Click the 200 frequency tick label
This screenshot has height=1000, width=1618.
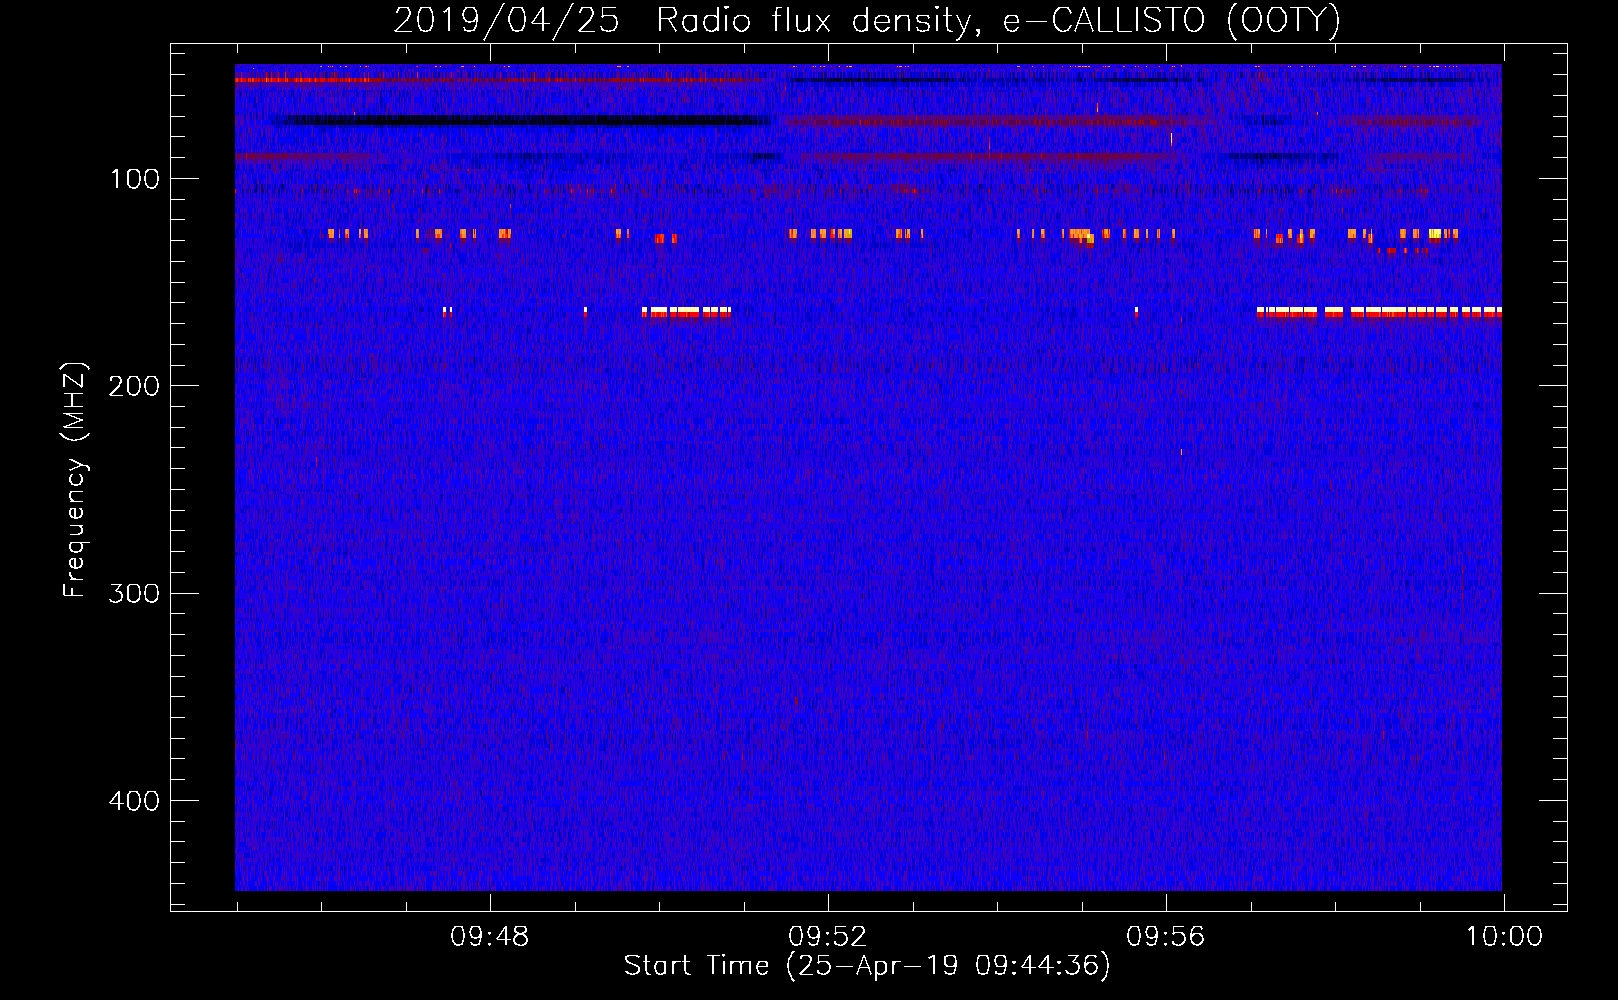click(134, 387)
